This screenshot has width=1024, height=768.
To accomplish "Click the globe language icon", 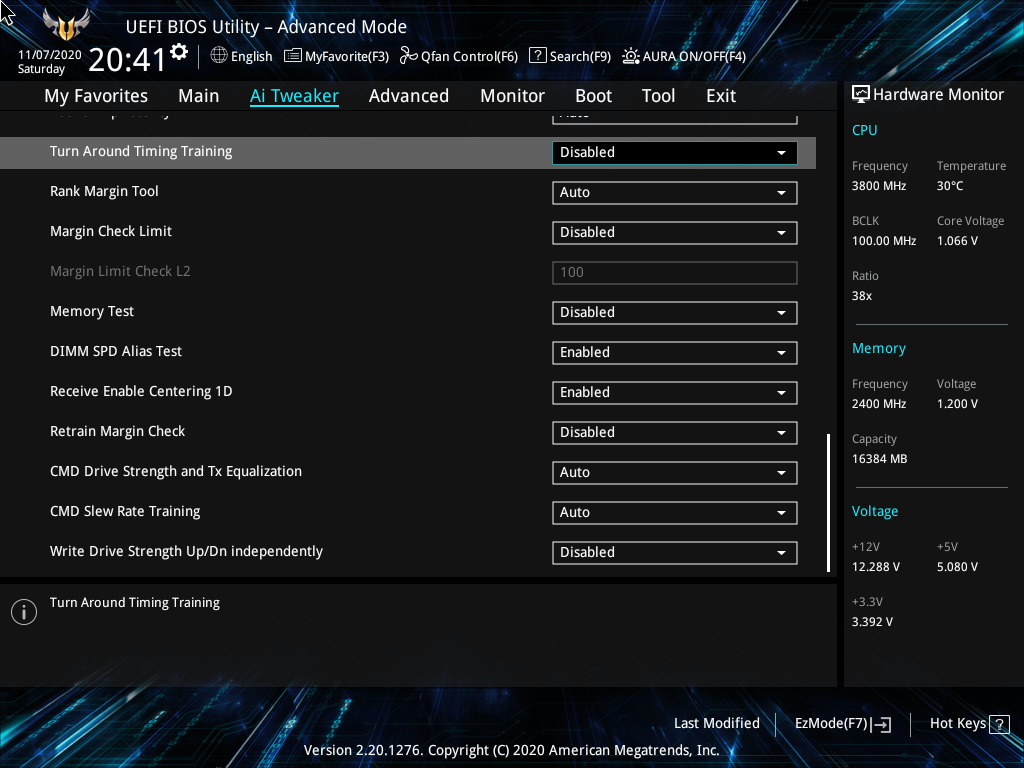I will [x=219, y=56].
